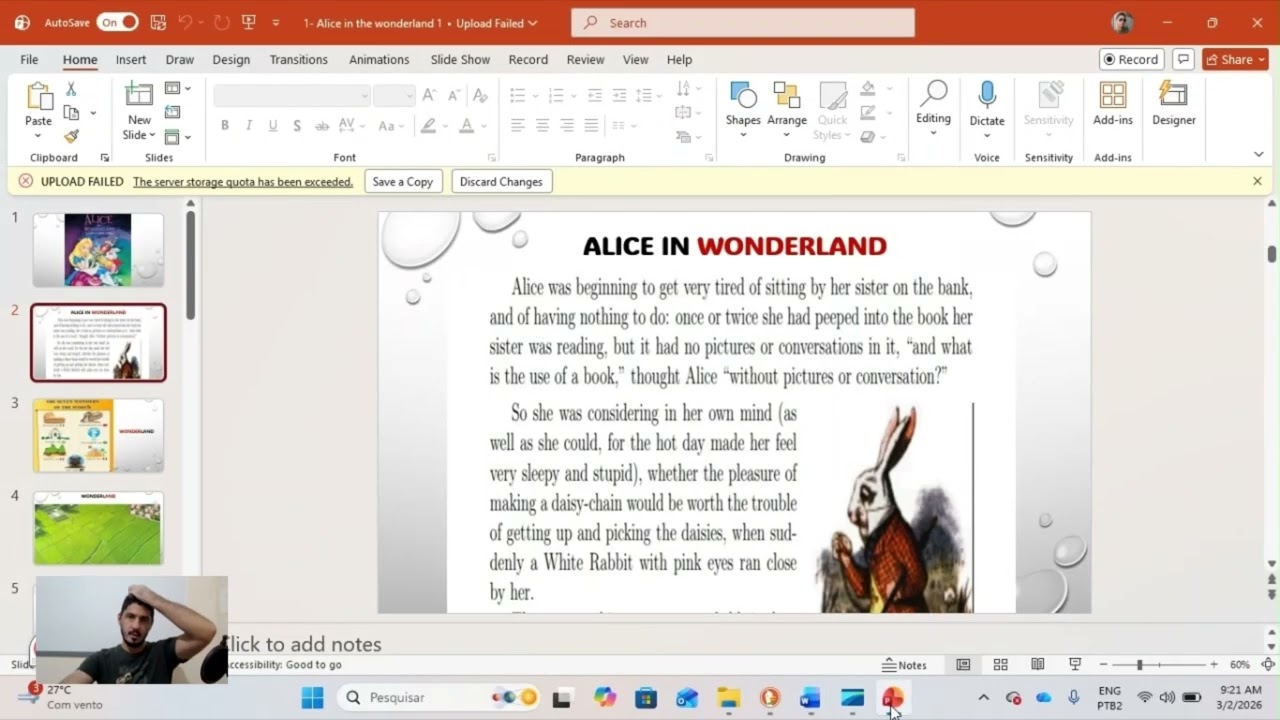The height and width of the screenshot is (720, 1280).
Task: Click the Search box in title bar
Action: click(x=743, y=23)
